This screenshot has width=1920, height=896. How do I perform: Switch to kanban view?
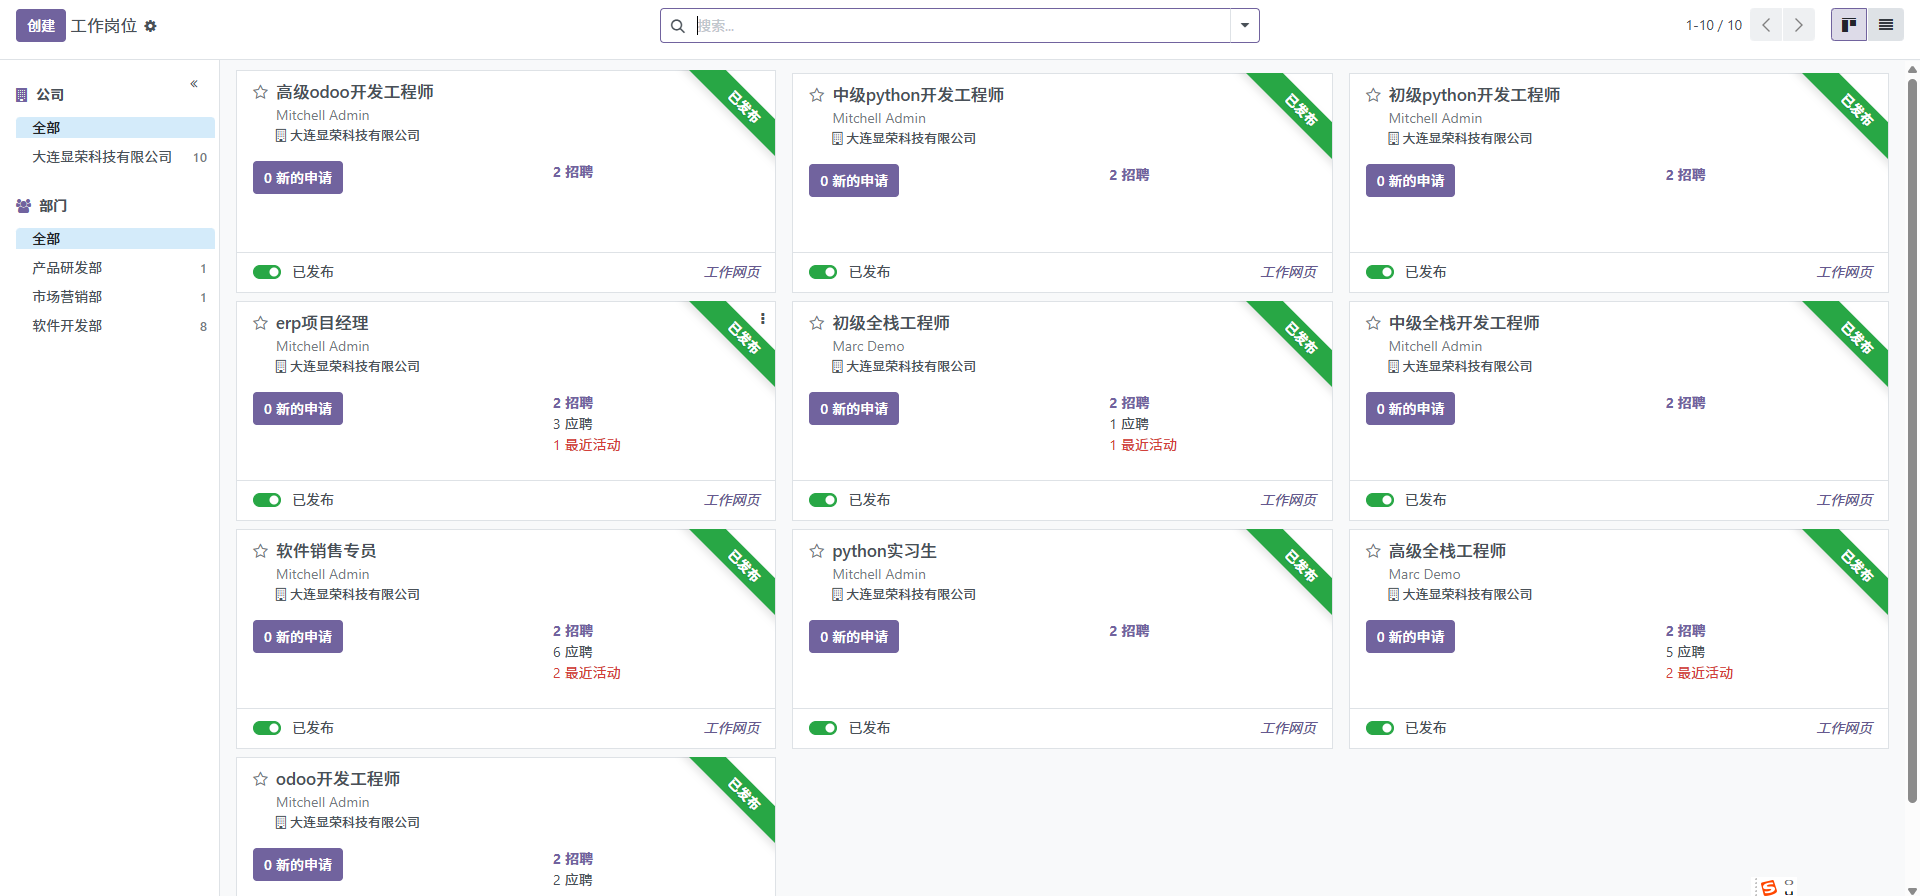click(1848, 25)
